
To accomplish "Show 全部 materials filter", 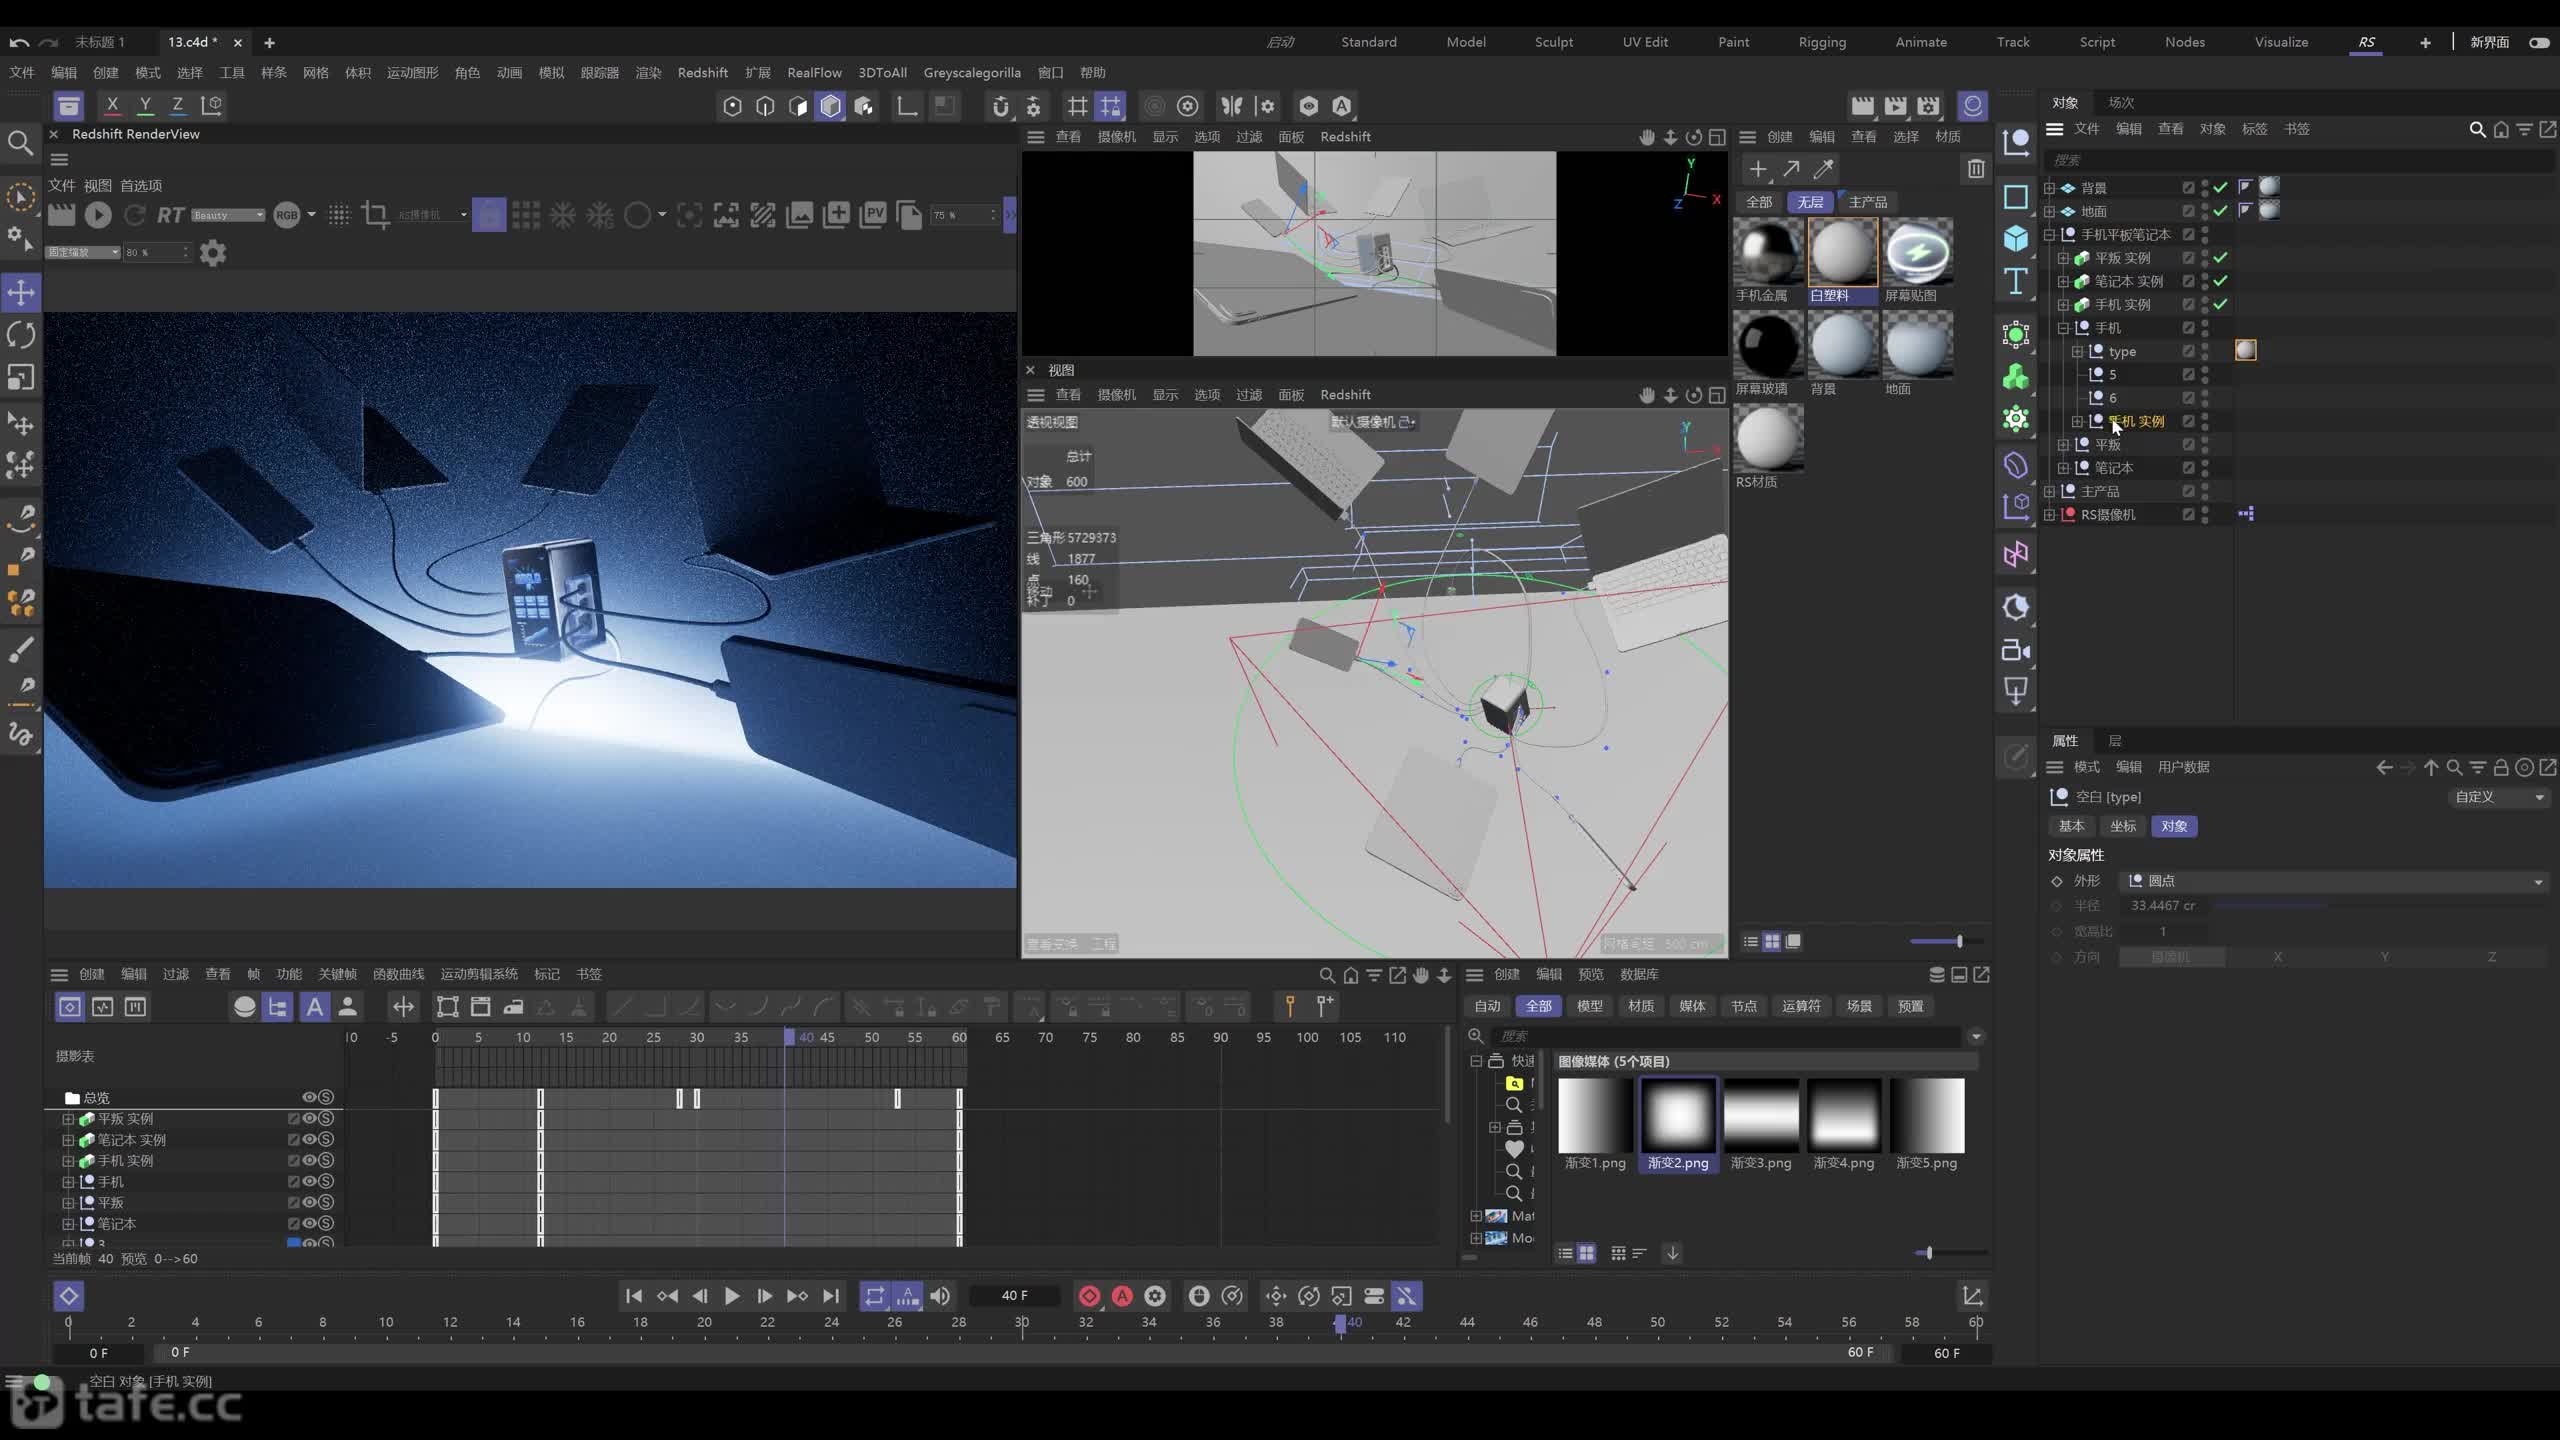I will click(1759, 202).
